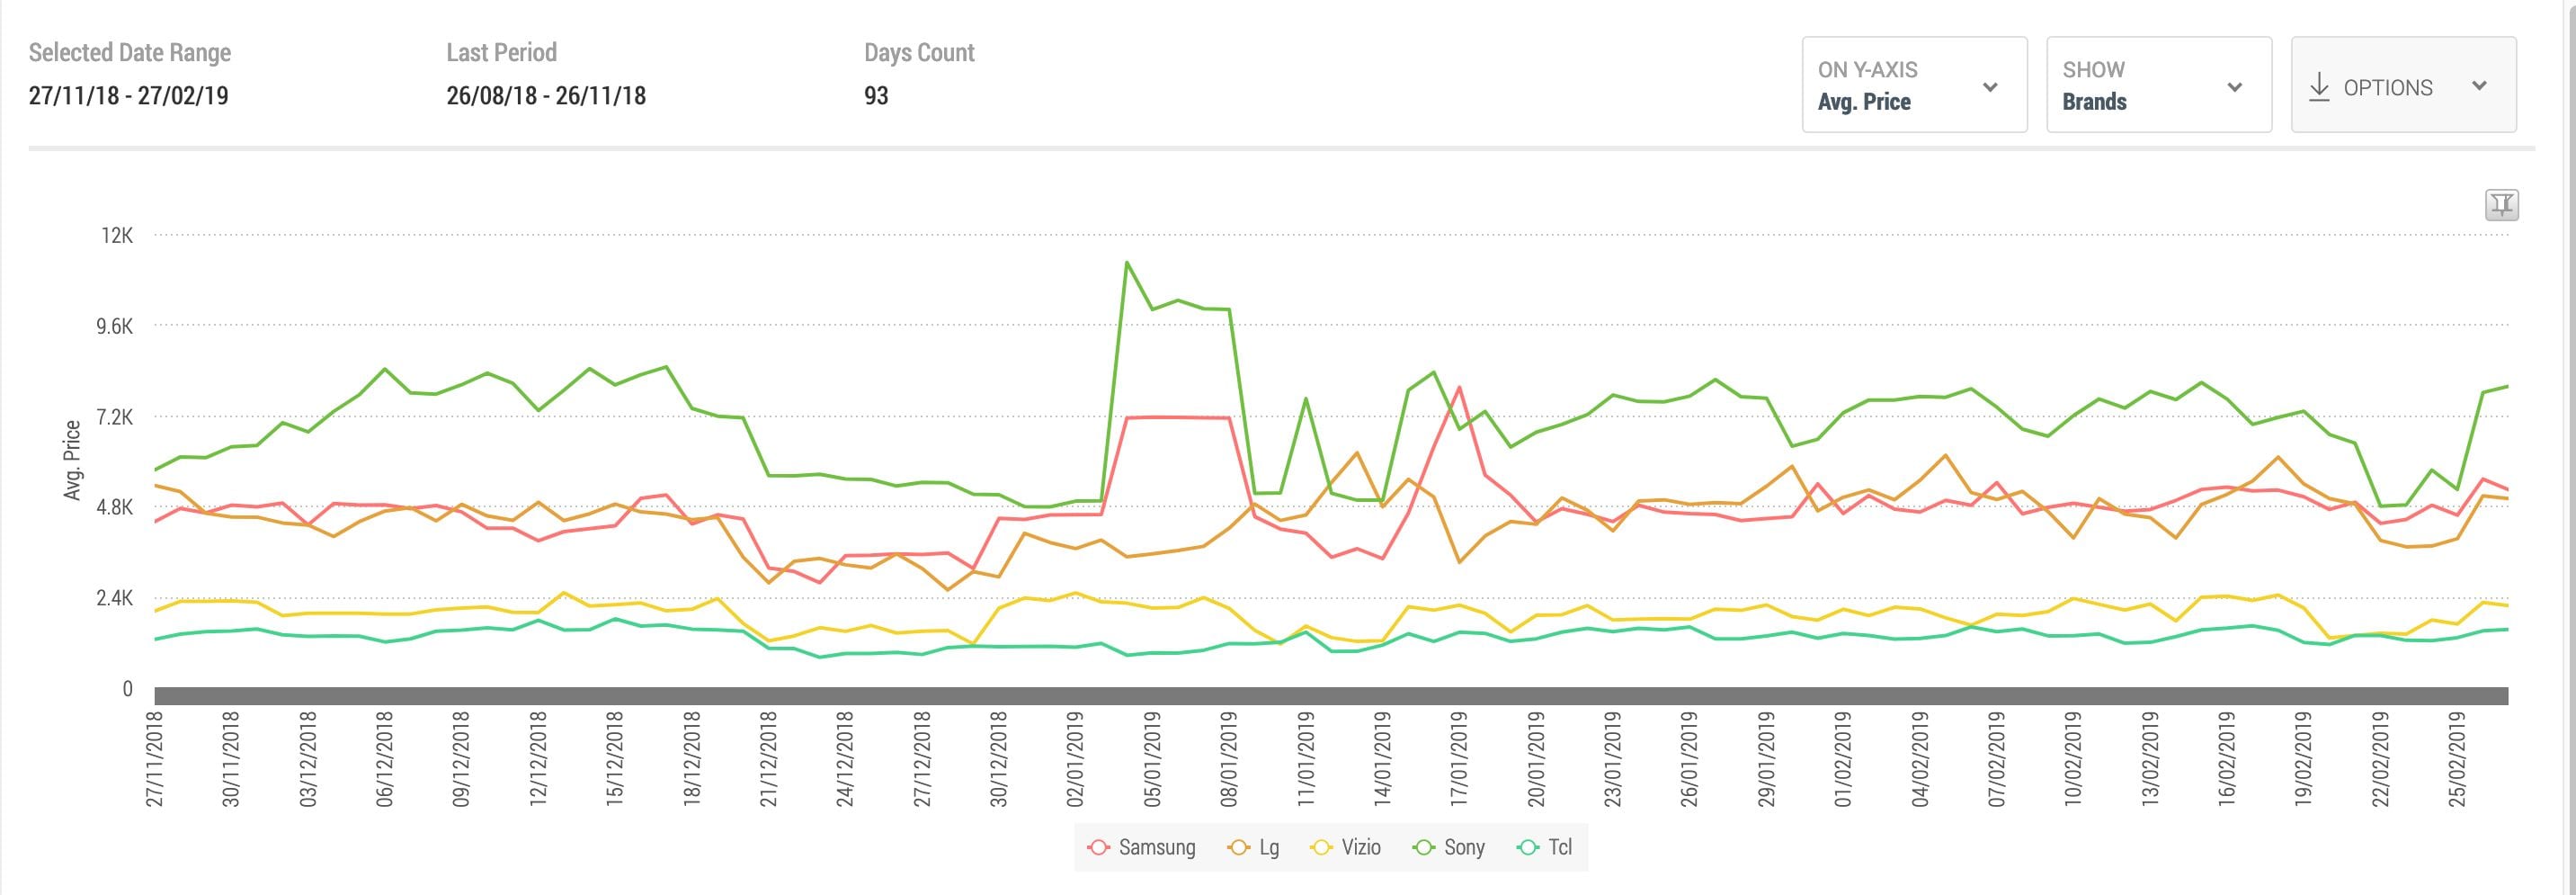
Task: Click the Last Period date range
Action: coord(546,96)
